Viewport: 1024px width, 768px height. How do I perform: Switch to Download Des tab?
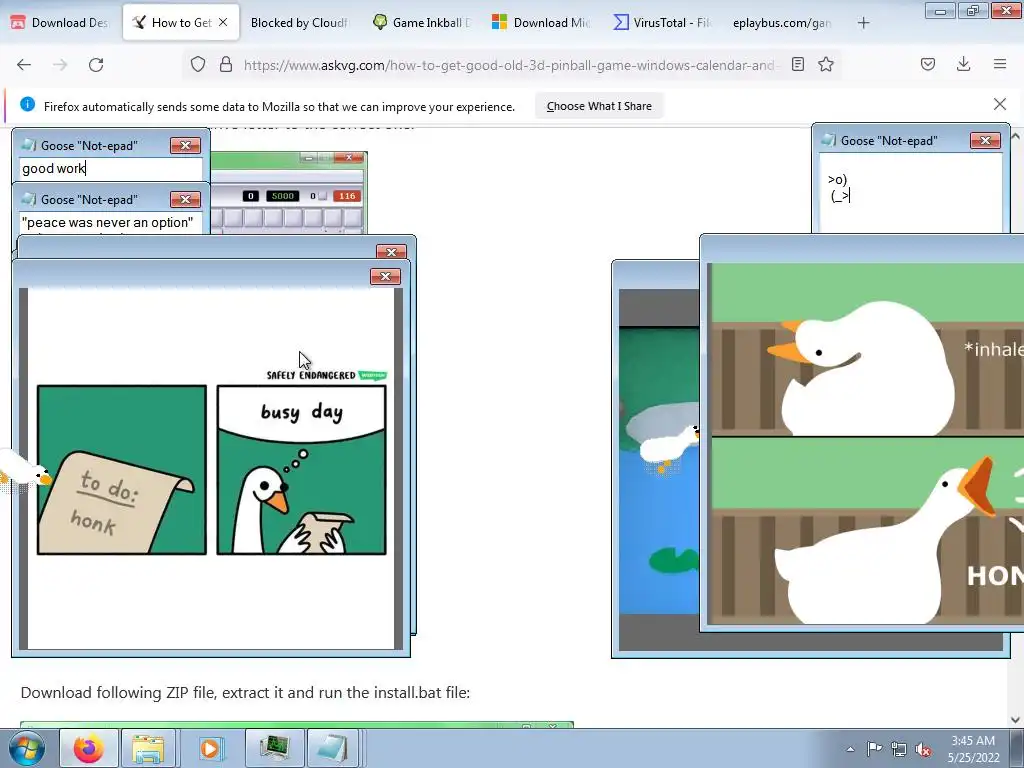tap(60, 23)
